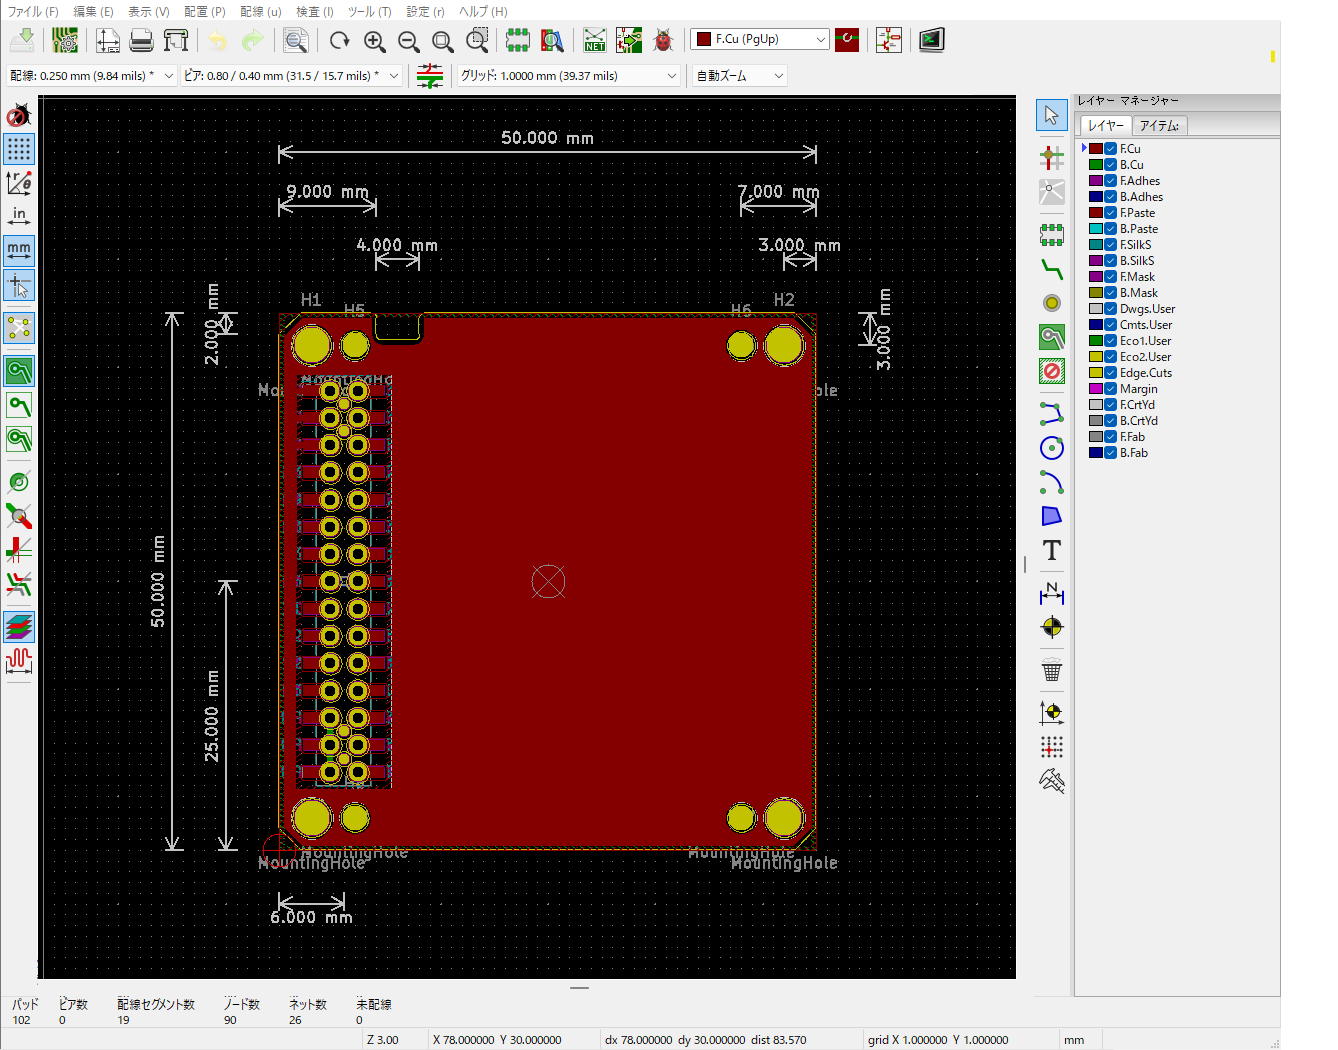Open the via size (ビア) dropdown
Viewport: 1338px width, 1050px height.
[292, 76]
